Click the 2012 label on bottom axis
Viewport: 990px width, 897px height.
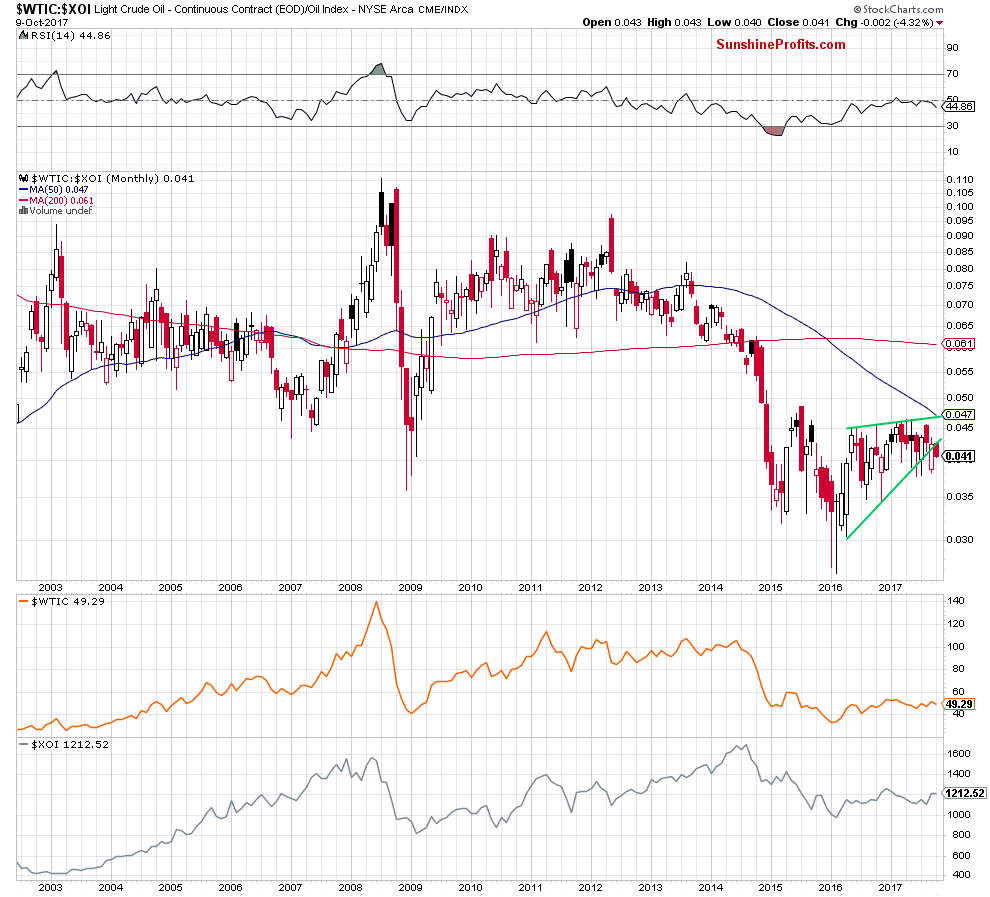pyautogui.click(x=590, y=887)
